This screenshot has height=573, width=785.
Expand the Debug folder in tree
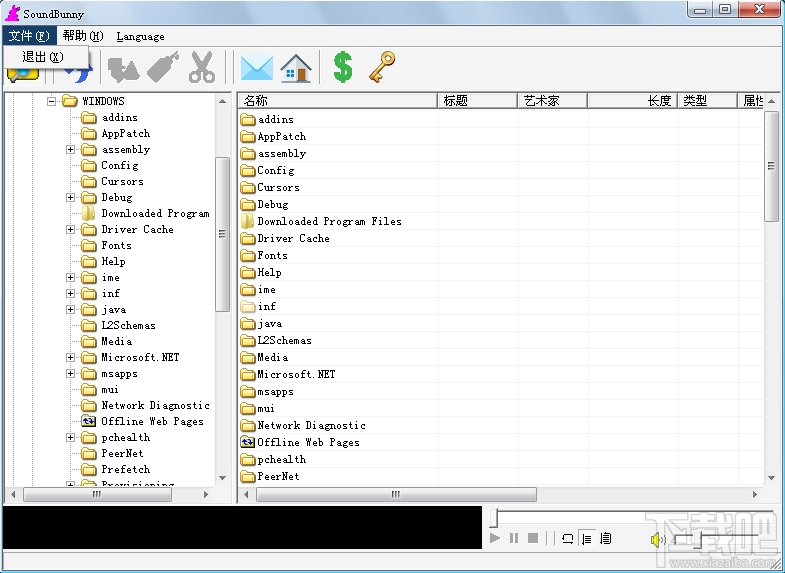(x=70, y=197)
